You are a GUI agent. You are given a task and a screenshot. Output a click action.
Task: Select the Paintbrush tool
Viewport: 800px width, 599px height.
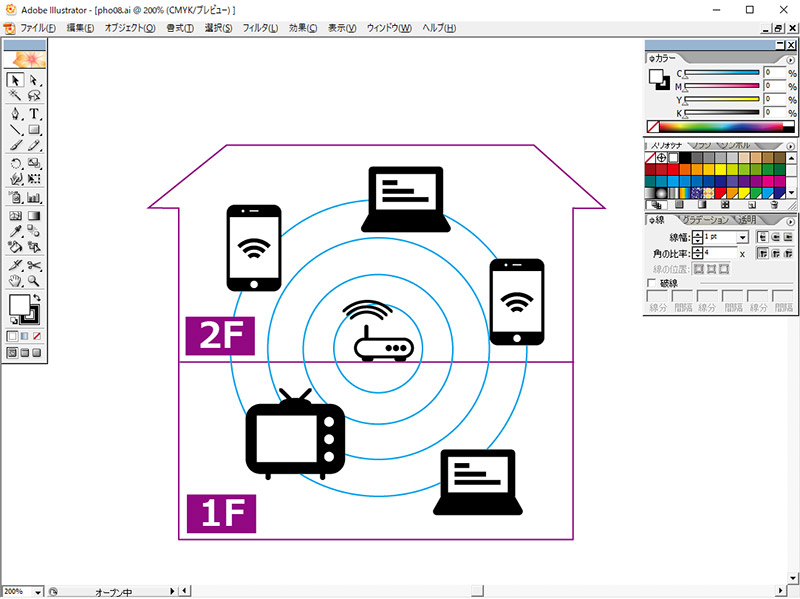pos(15,145)
